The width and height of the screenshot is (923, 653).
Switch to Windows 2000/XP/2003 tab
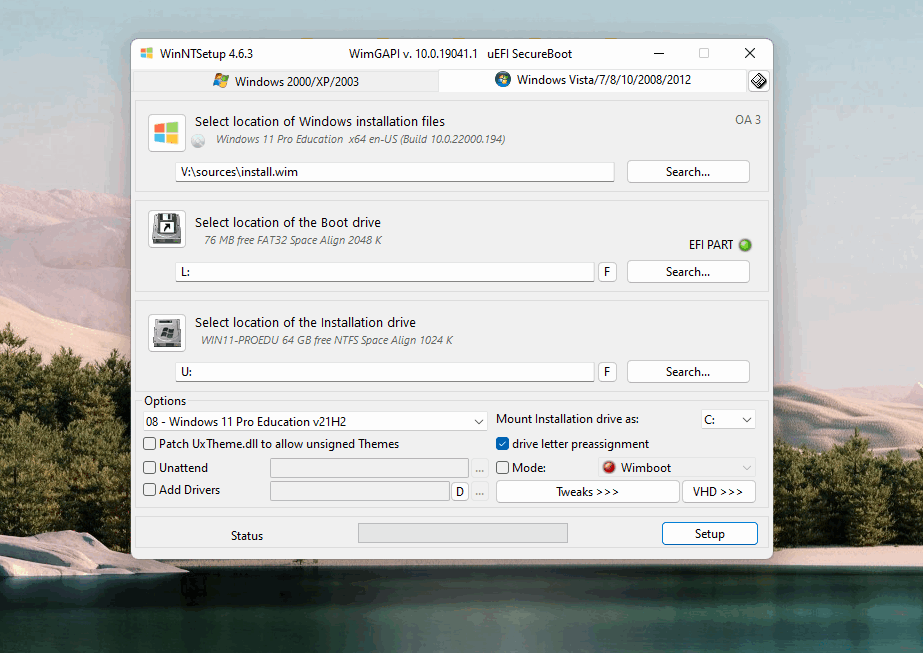[x=286, y=81]
